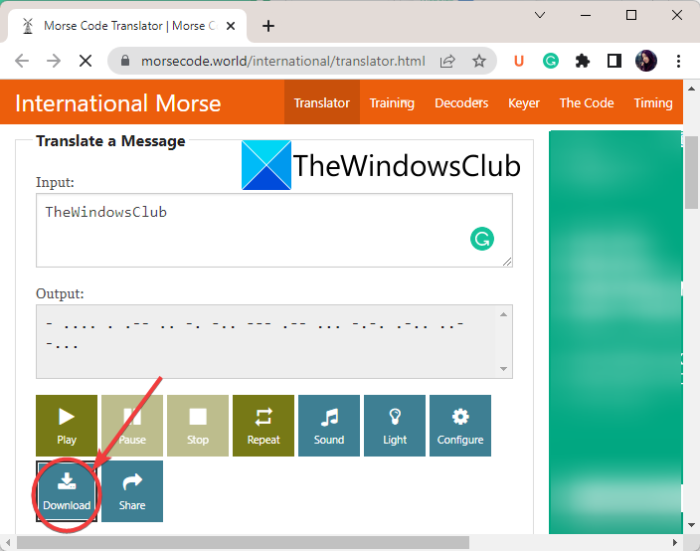
Task: Select the Morse Code Translator tab
Action: click(127, 26)
